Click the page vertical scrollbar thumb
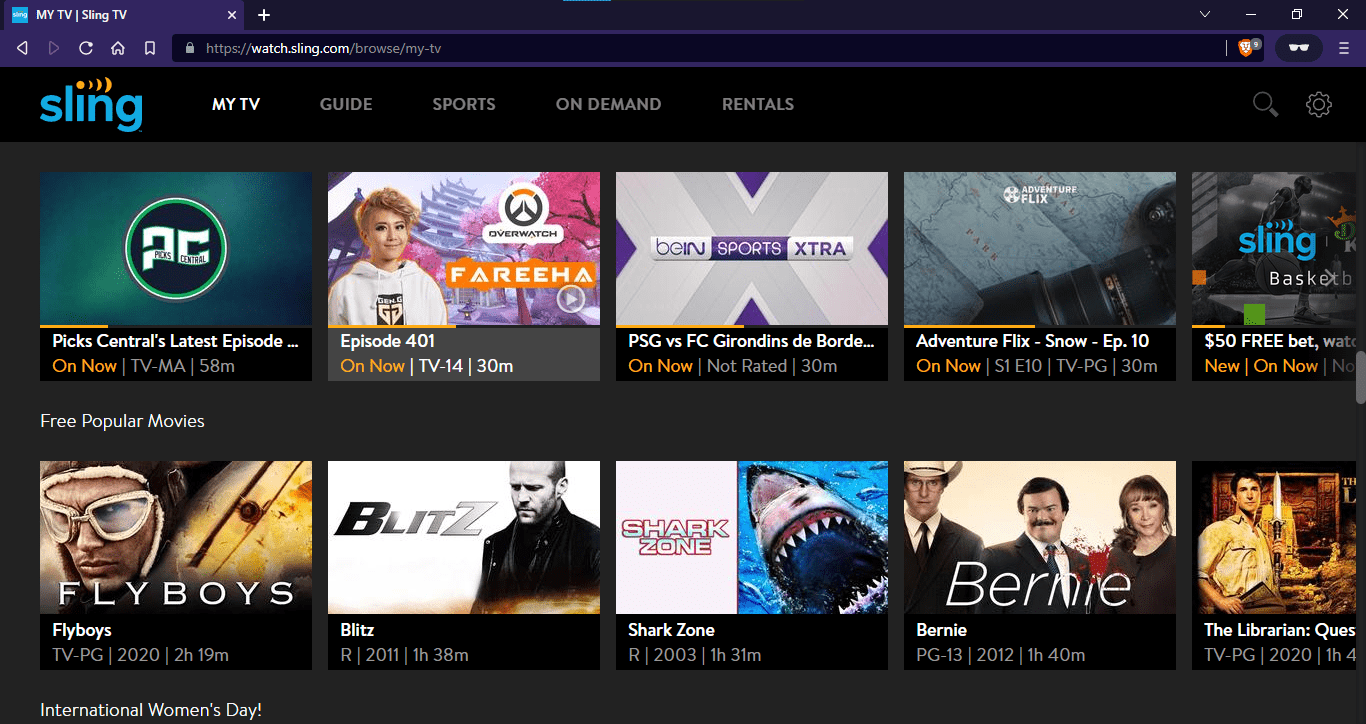The height and width of the screenshot is (724, 1366). [1360, 377]
